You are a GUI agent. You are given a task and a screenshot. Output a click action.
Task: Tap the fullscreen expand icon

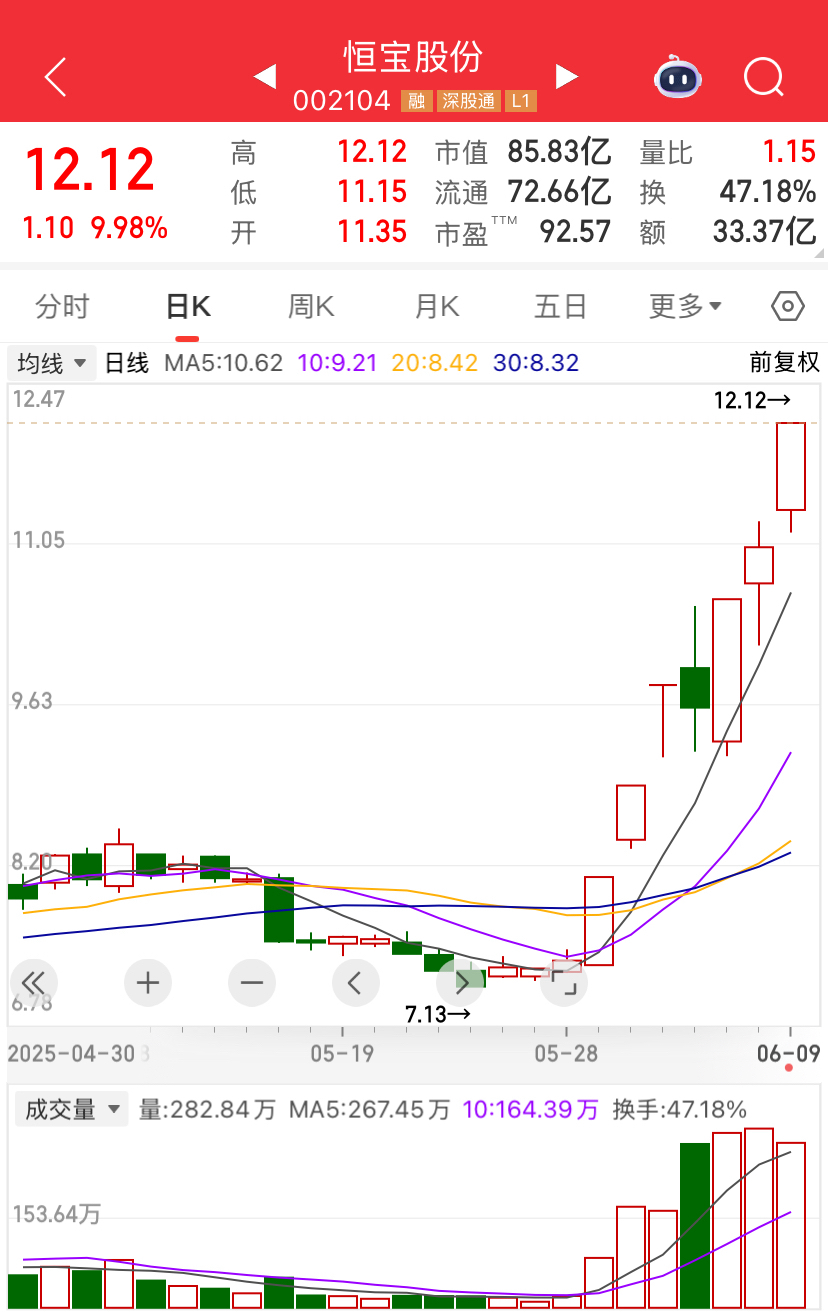pyautogui.click(x=564, y=982)
